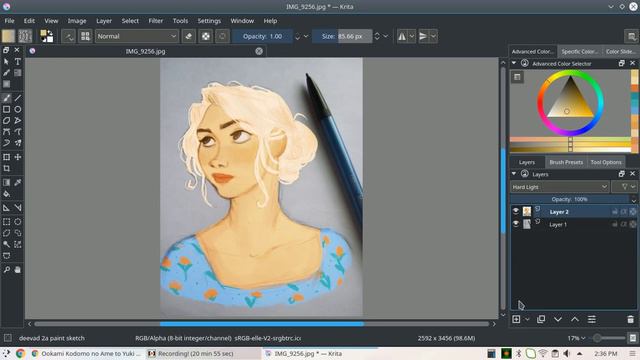
Task: Close the IMG_9256.jpg document tab
Action: pyautogui.click(x=259, y=51)
